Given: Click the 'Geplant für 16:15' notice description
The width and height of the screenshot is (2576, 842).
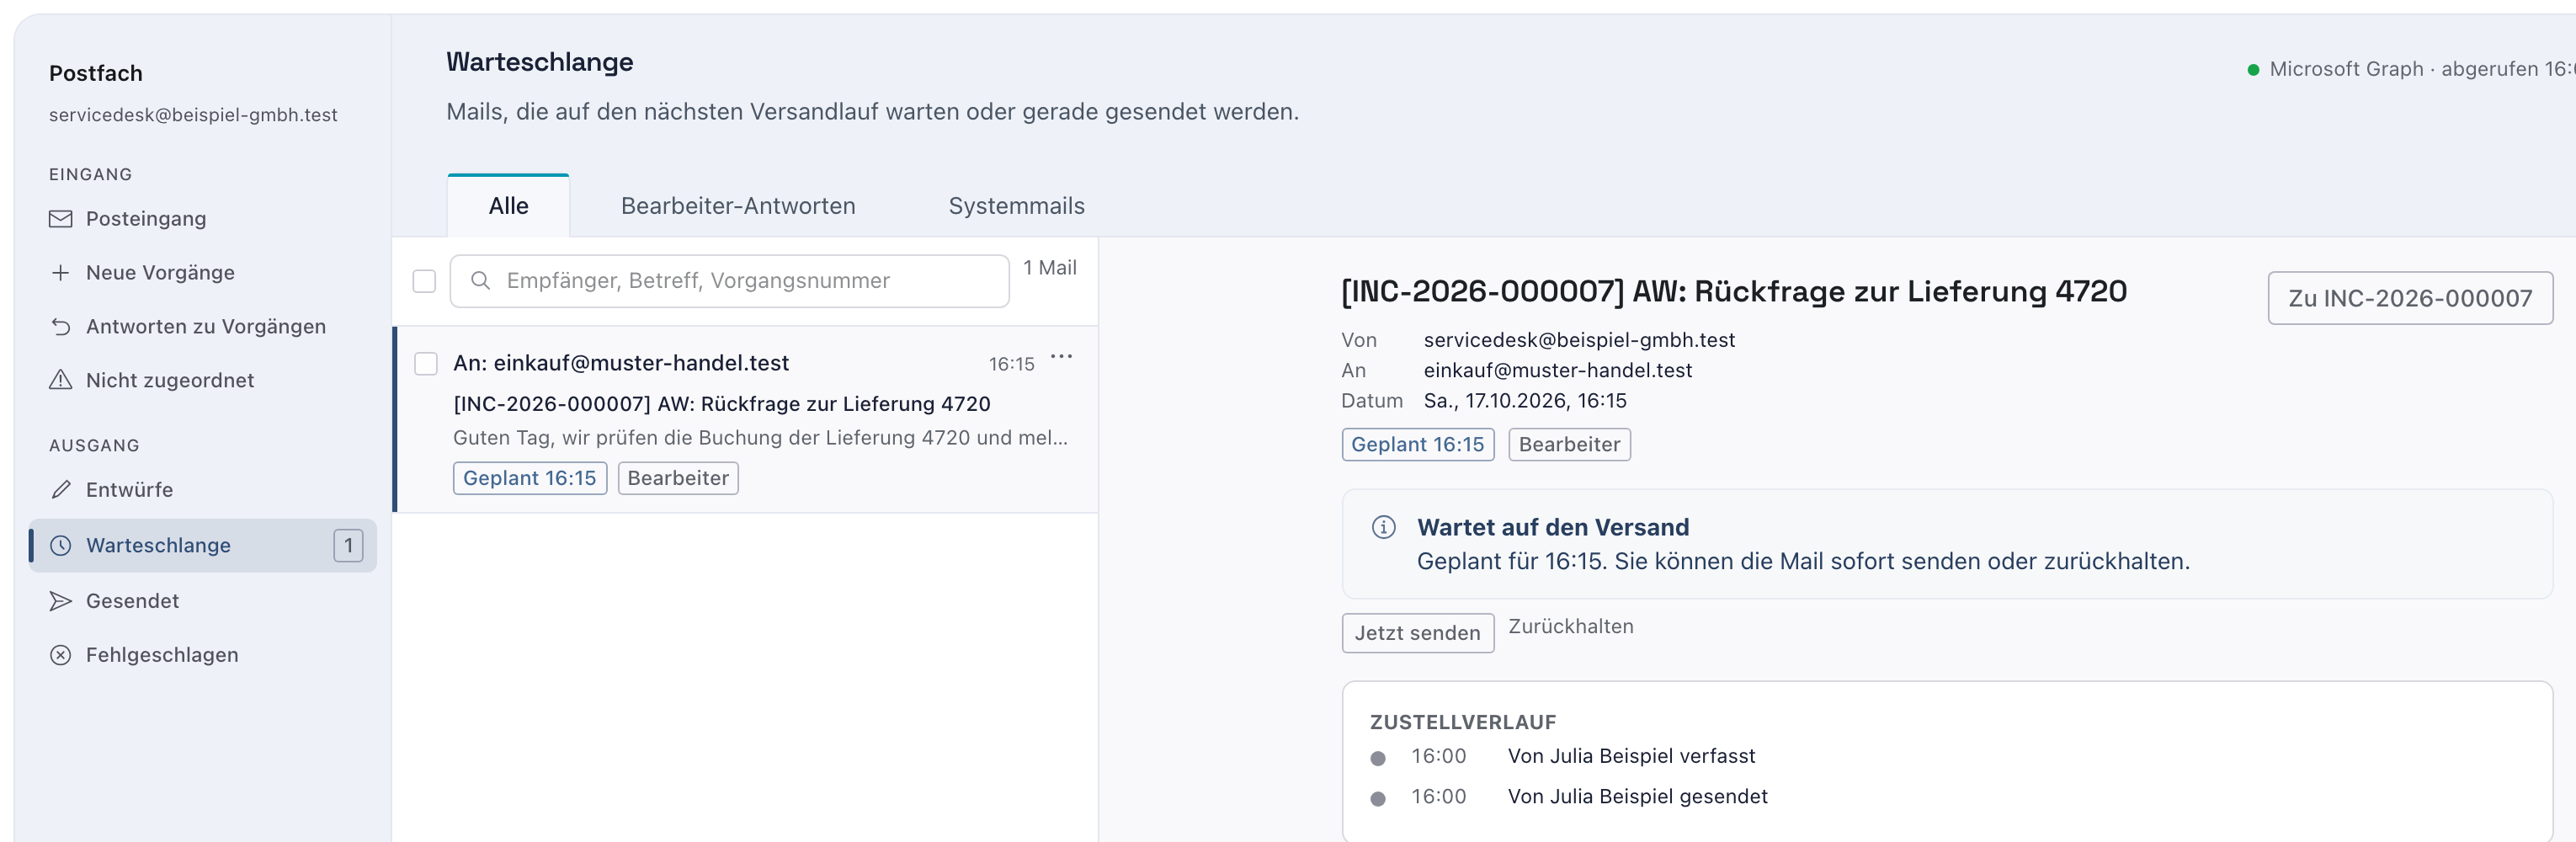Looking at the screenshot, I should click(x=1803, y=561).
